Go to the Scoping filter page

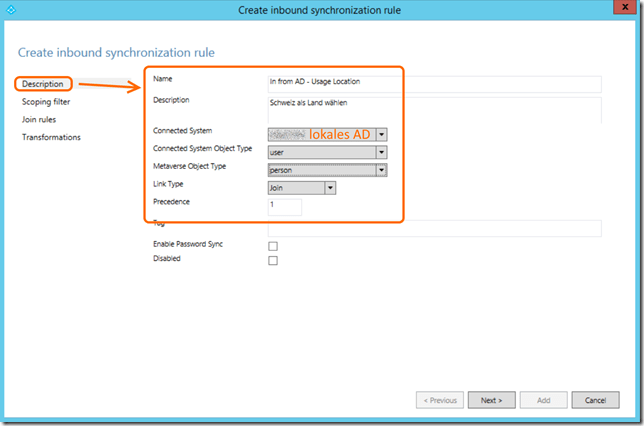point(46,102)
